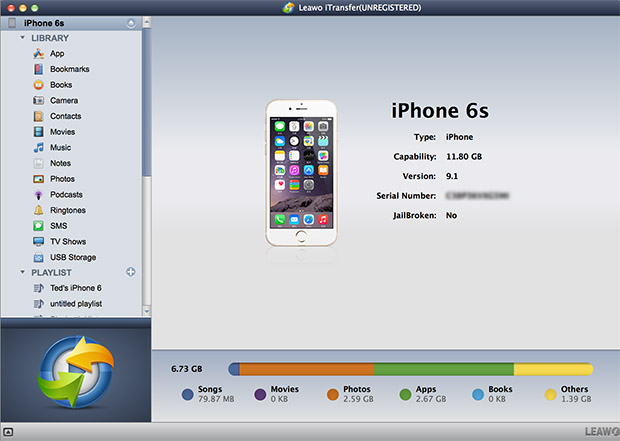This screenshot has width=620, height=441.
Task: Collapse the iPhone 6s device tree
Action: (x=11, y=22)
